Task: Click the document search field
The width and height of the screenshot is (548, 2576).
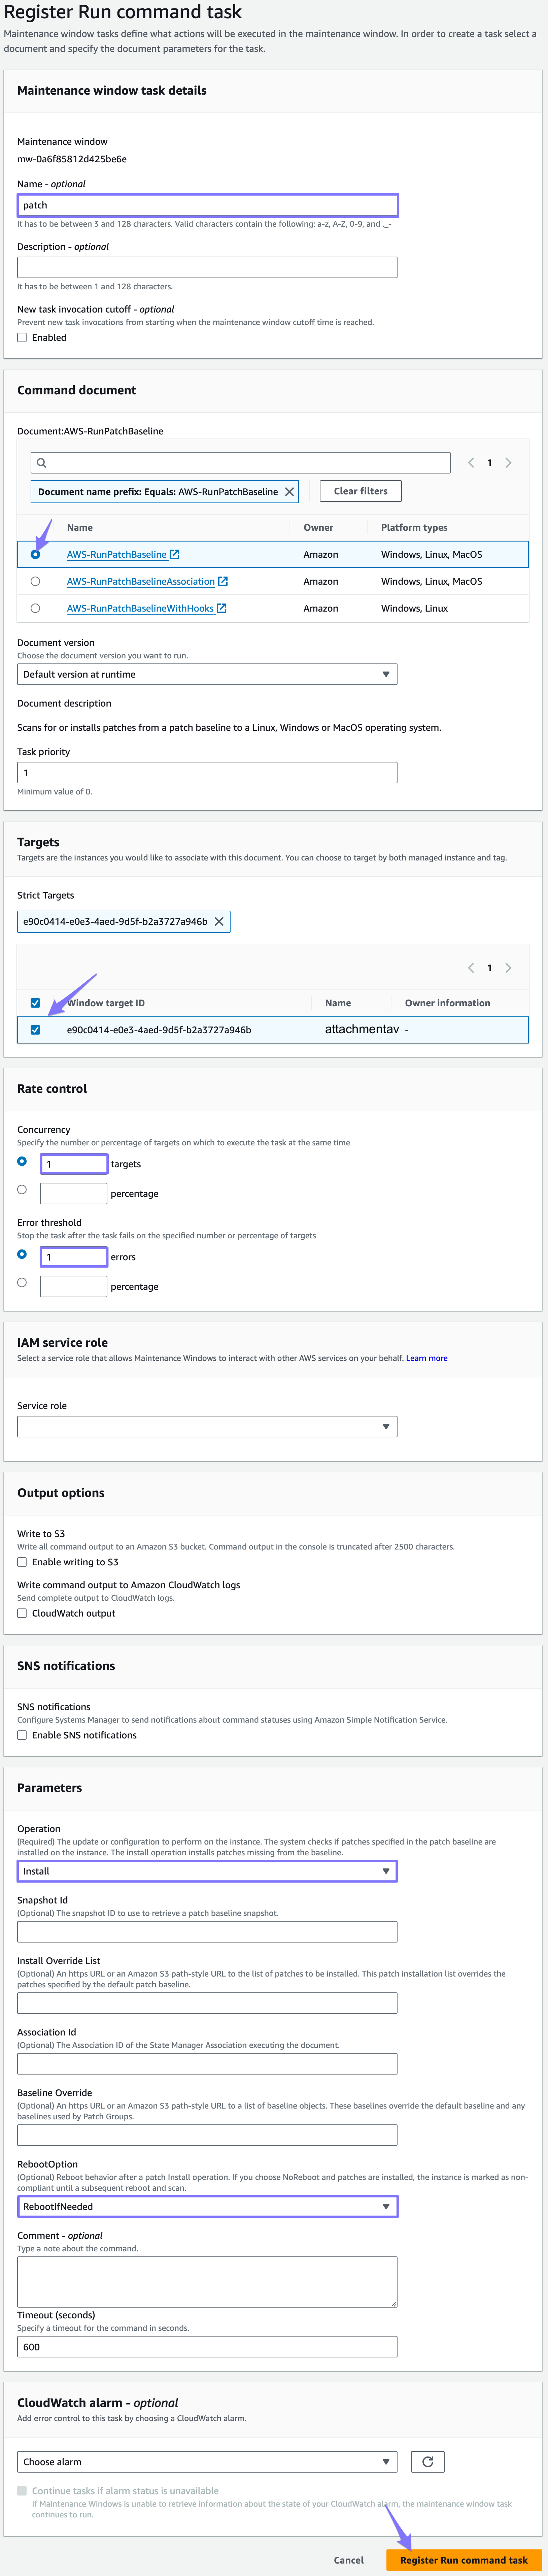Action: pos(240,463)
